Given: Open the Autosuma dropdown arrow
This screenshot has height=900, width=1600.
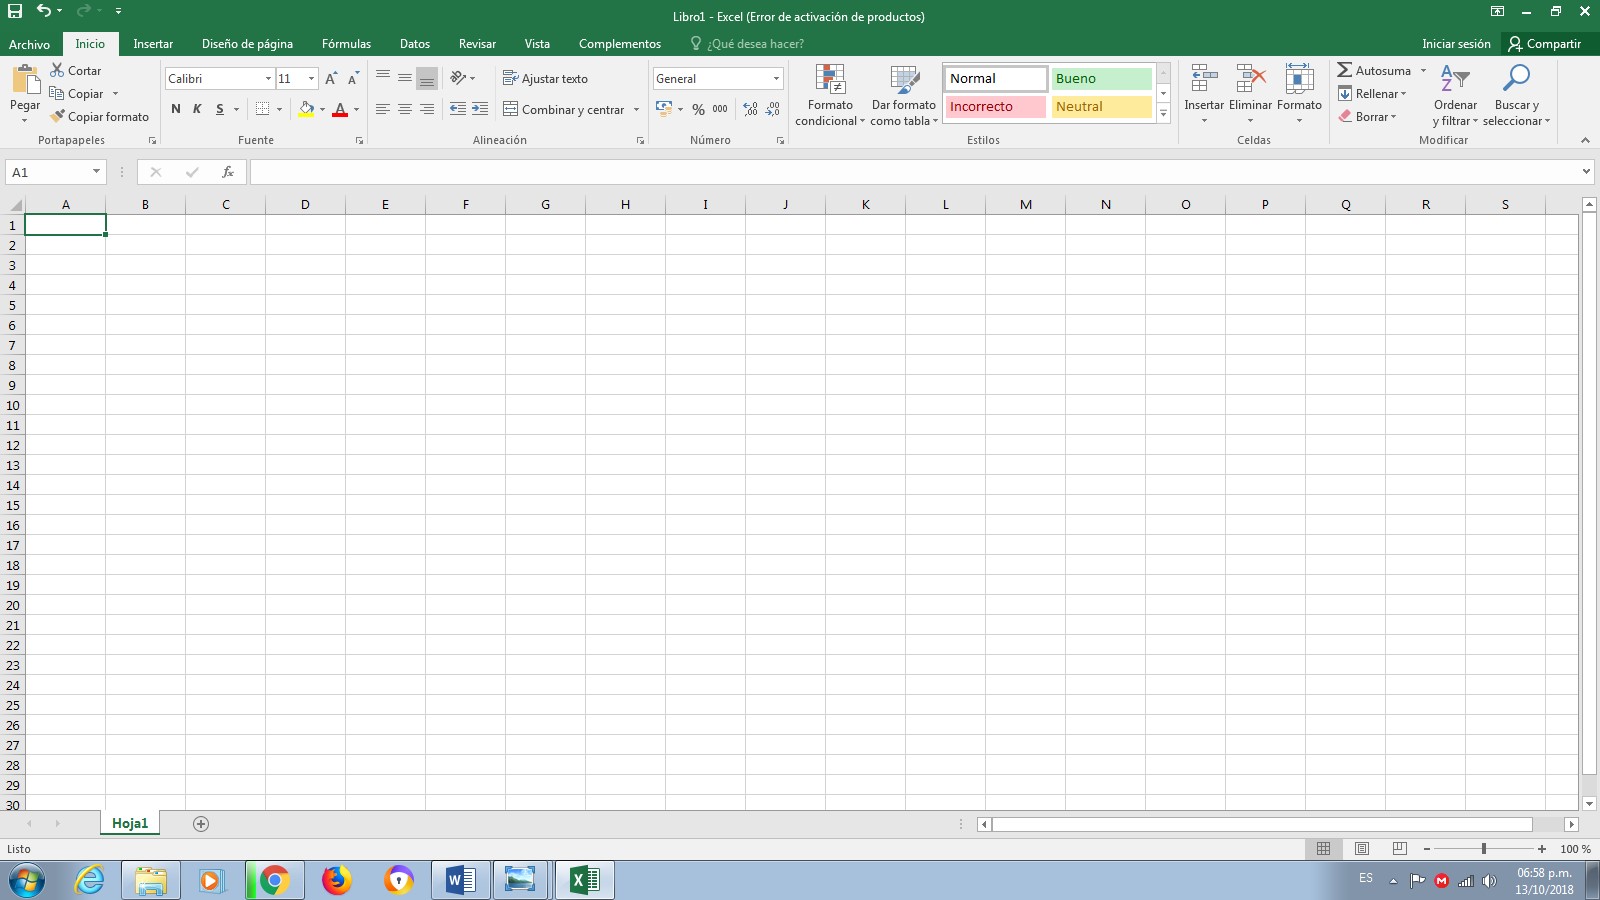Looking at the screenshot, I should [1423, 71].
